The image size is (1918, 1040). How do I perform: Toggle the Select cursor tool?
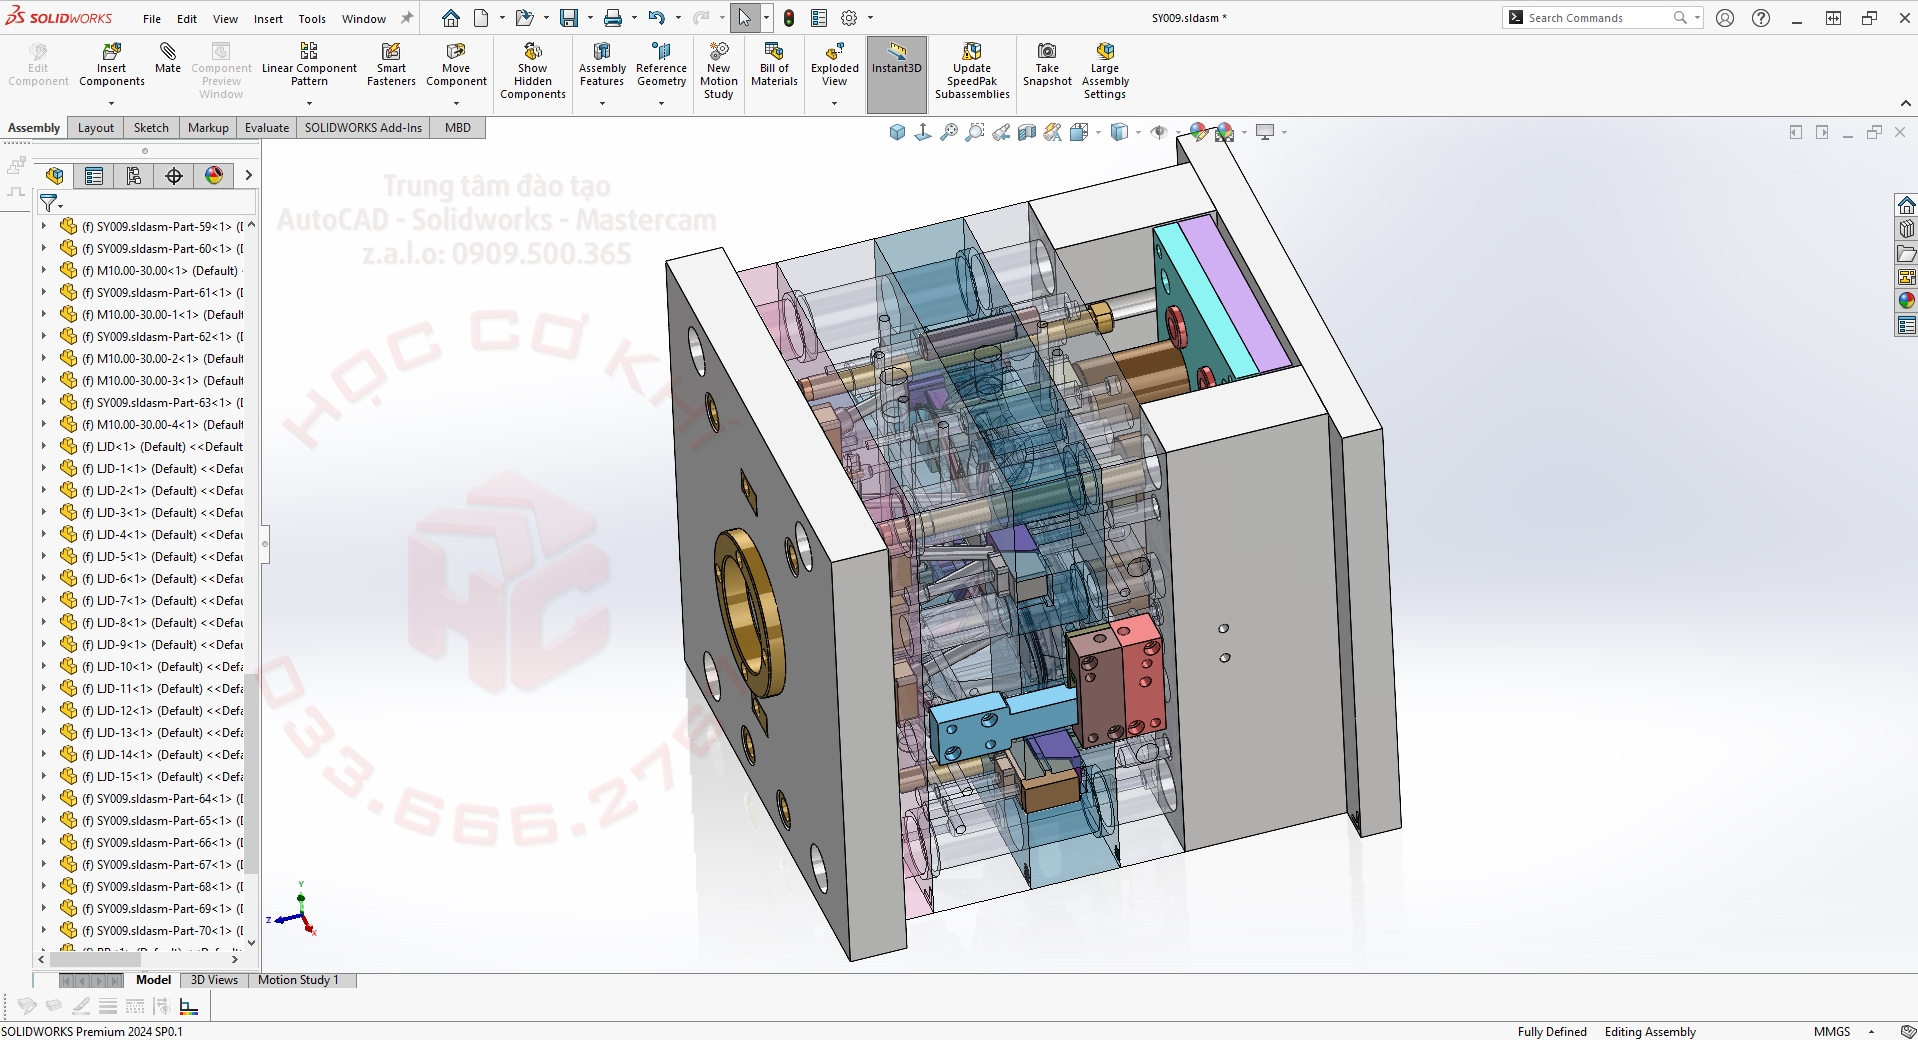[x=744, y=18]
